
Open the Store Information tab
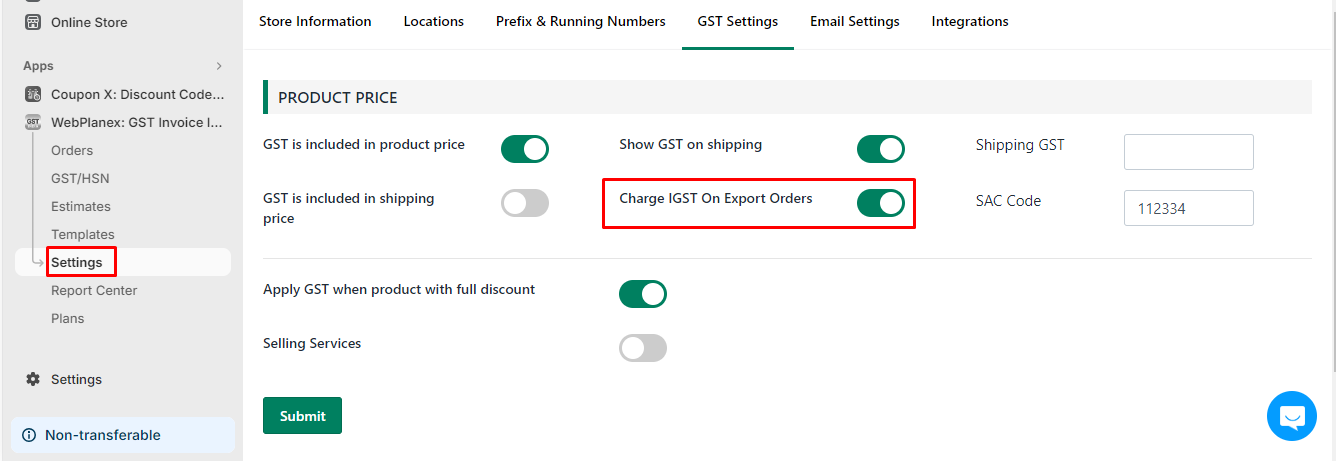315,21
